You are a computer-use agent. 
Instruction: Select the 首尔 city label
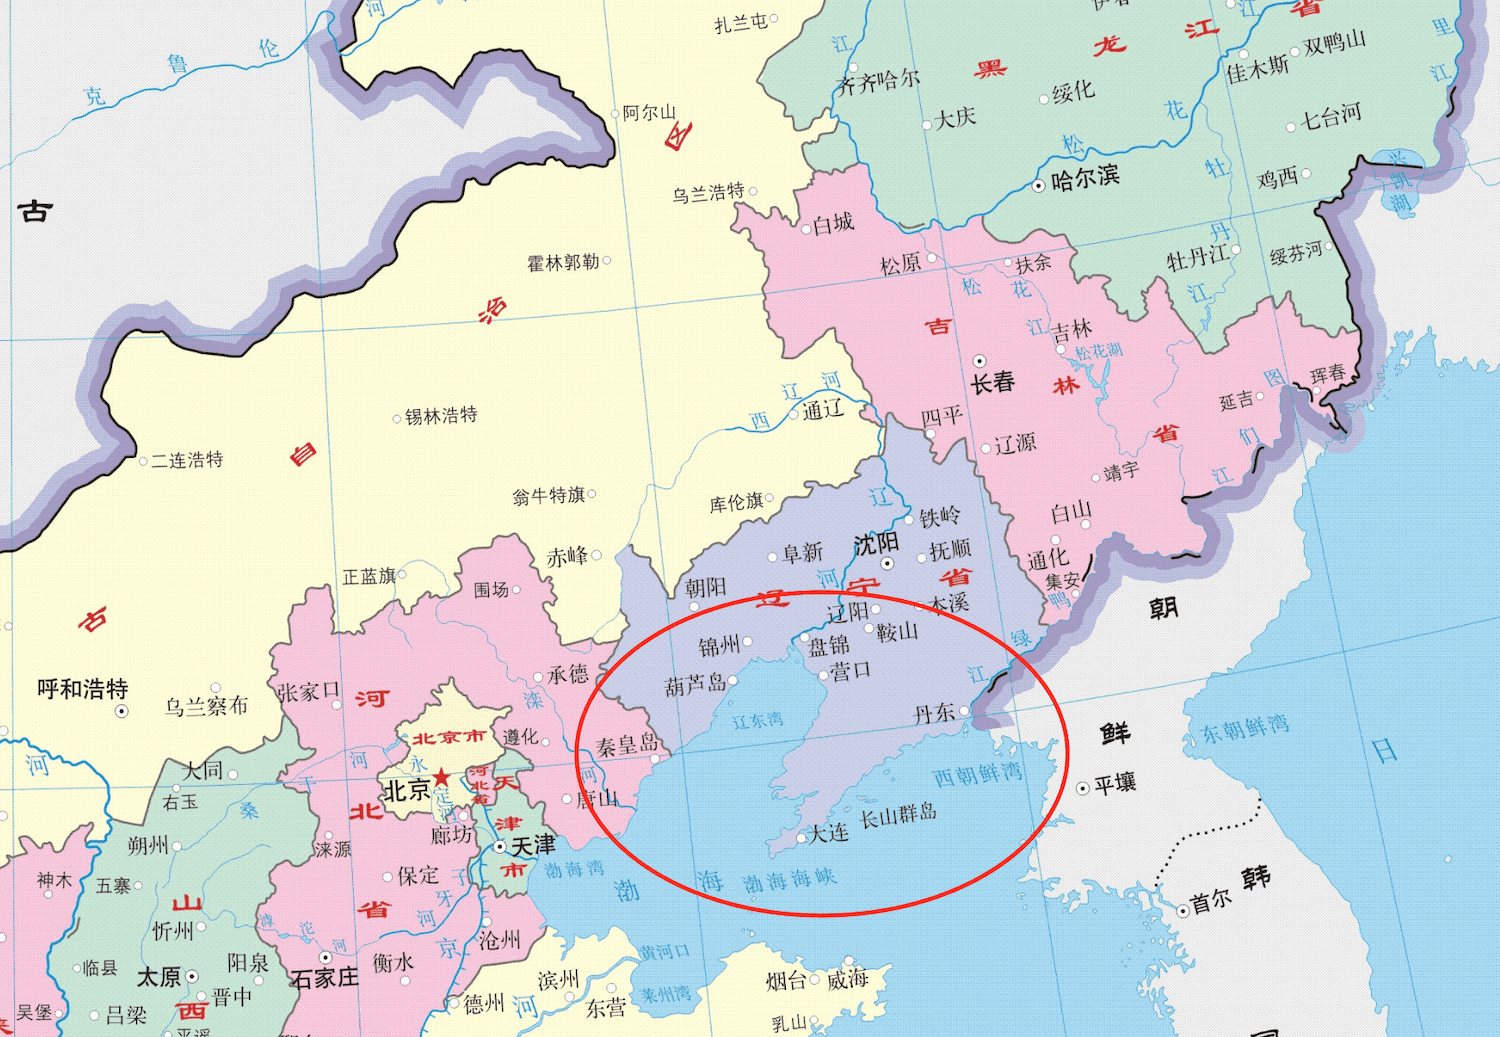(x=1211, y=902)
